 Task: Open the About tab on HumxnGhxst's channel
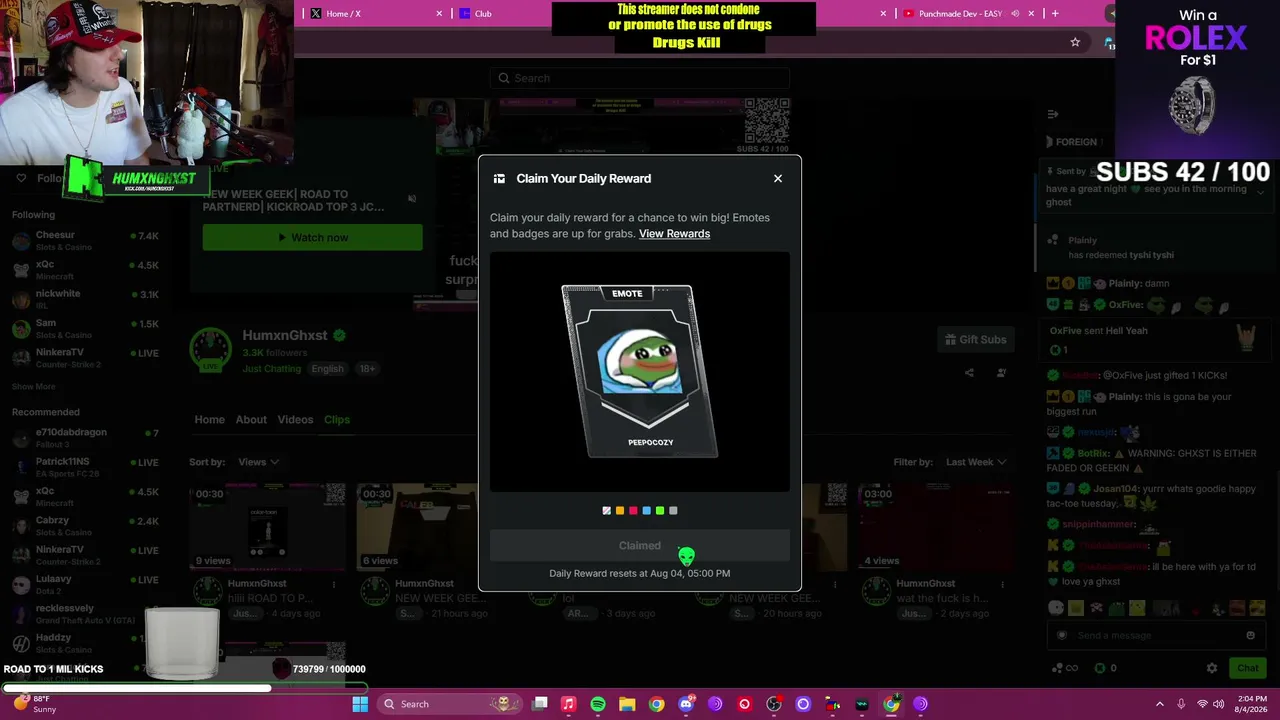tap(251, 419)
